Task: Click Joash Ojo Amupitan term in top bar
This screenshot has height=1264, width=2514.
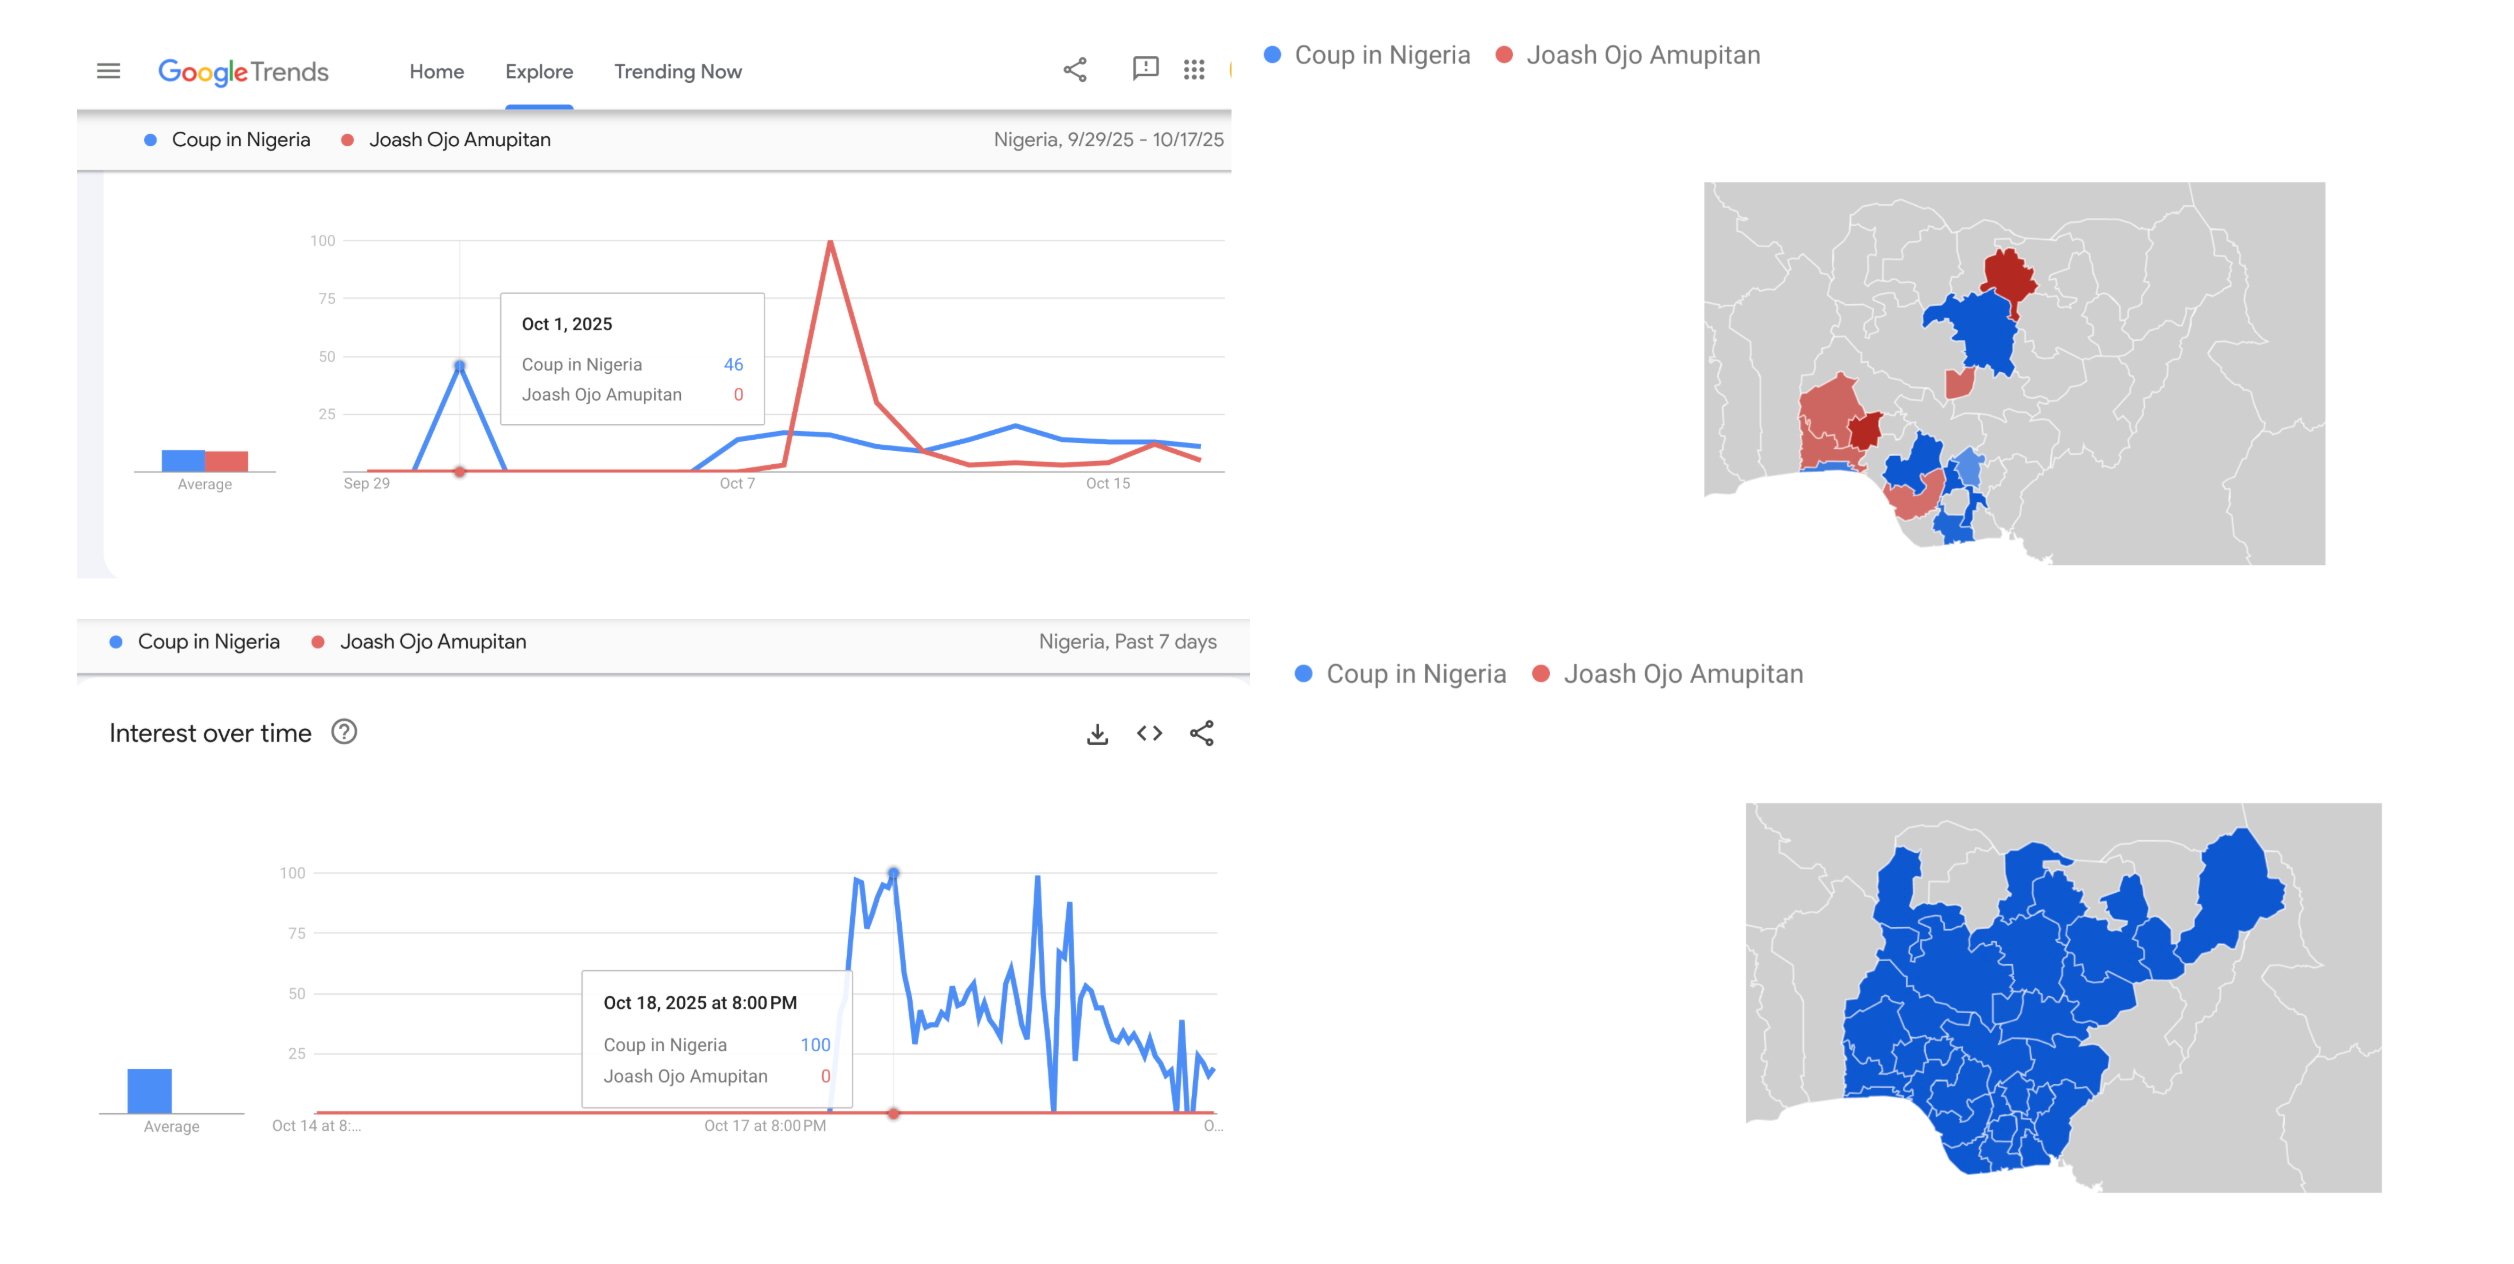Action: click(459, 140)
